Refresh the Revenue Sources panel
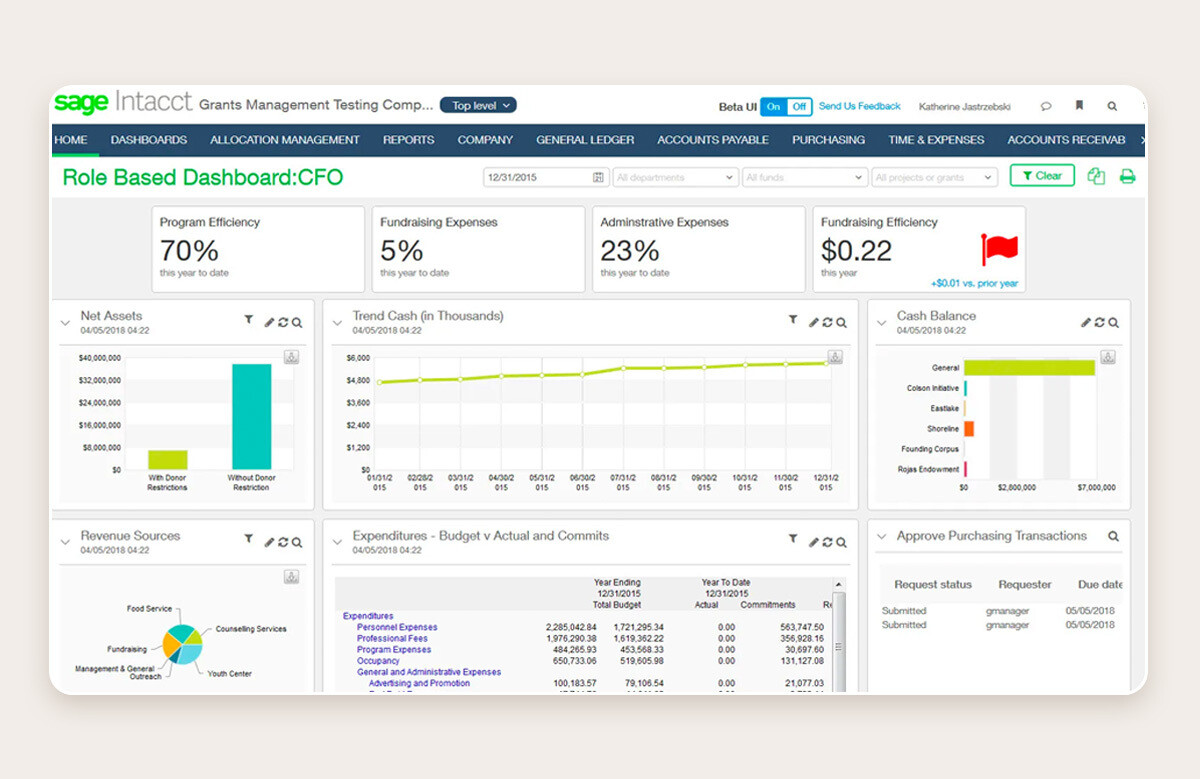The height and width of the screenshot is (779, 1200). click(283, 542)
